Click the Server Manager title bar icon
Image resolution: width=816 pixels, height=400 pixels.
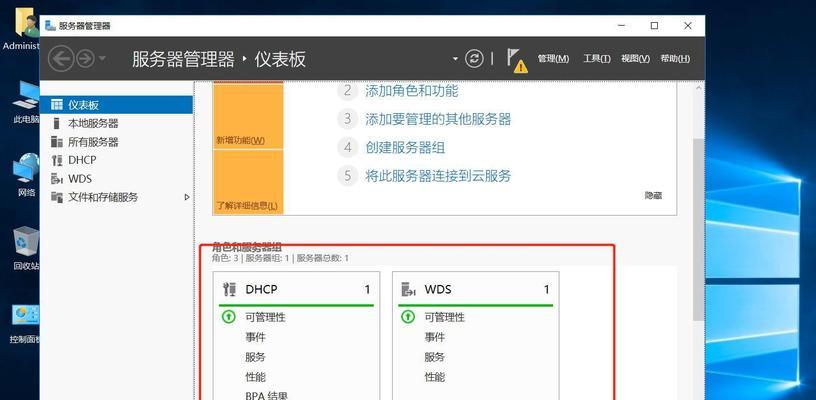[x=50, y=25]
